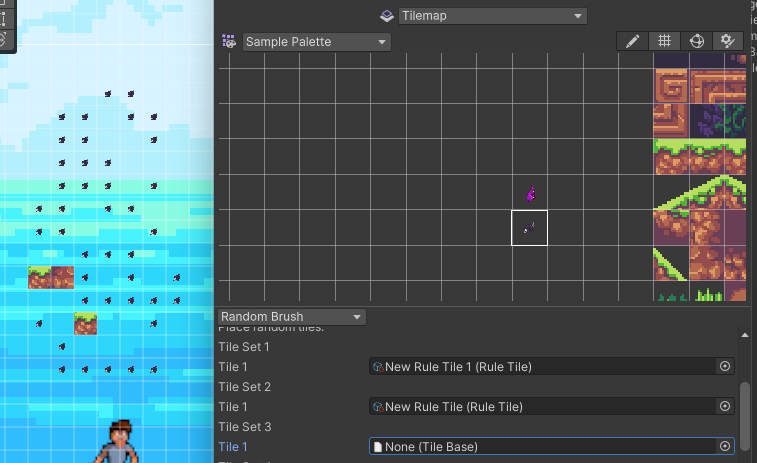The image size is (757, 463).
Task: Click the palette icon beside Sample Palette
Action: (229, 42)
